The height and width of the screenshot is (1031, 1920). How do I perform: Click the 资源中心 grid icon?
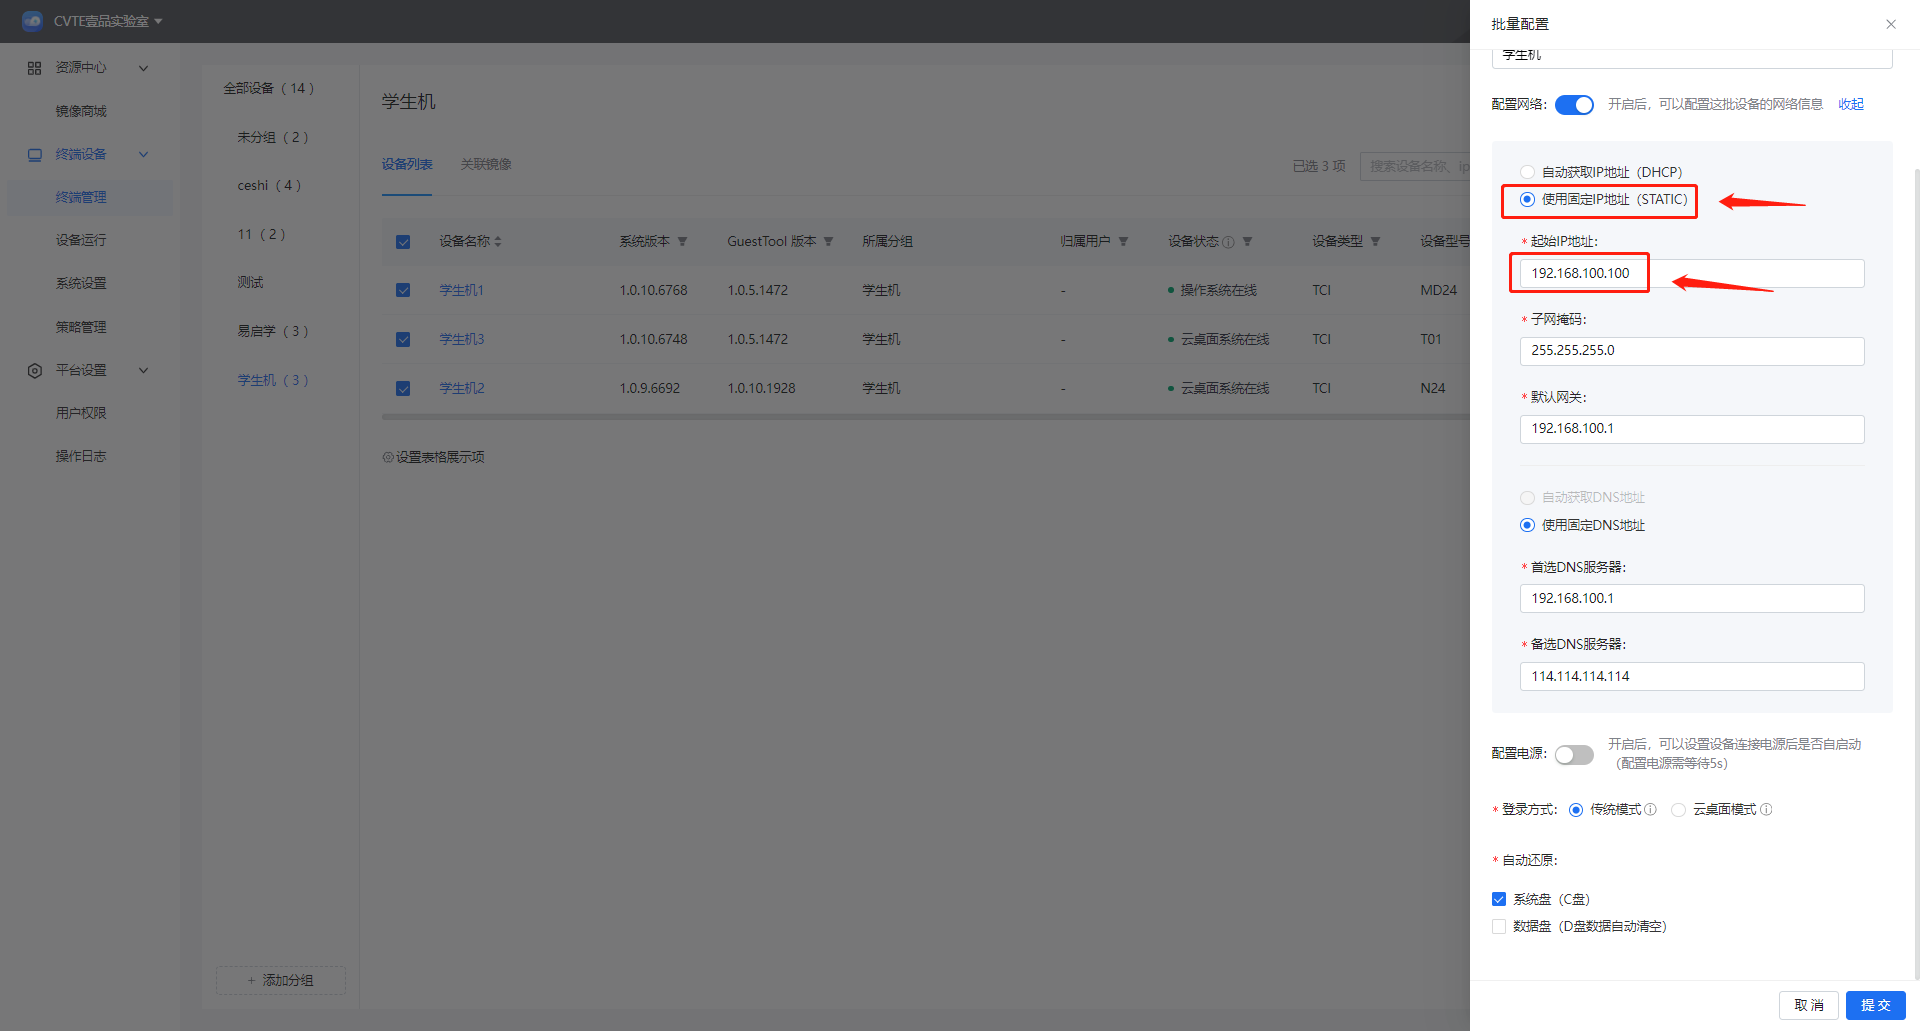click(35, 68)
